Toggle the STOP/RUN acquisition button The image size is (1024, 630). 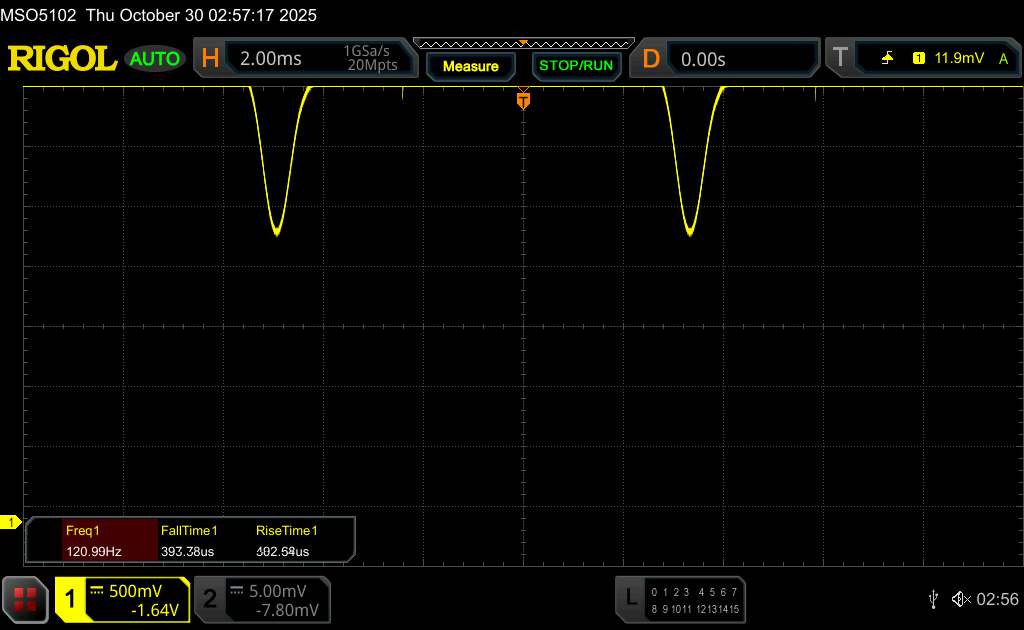(574, 66)
